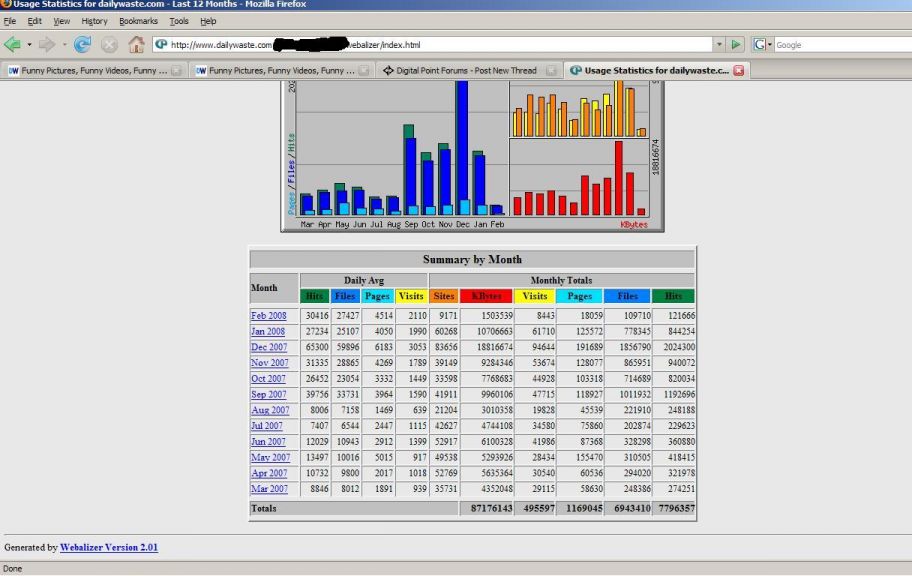This screenshot has width=912, height=576.
Task: Open the Tools menu
Action: [x=179, y=21]
